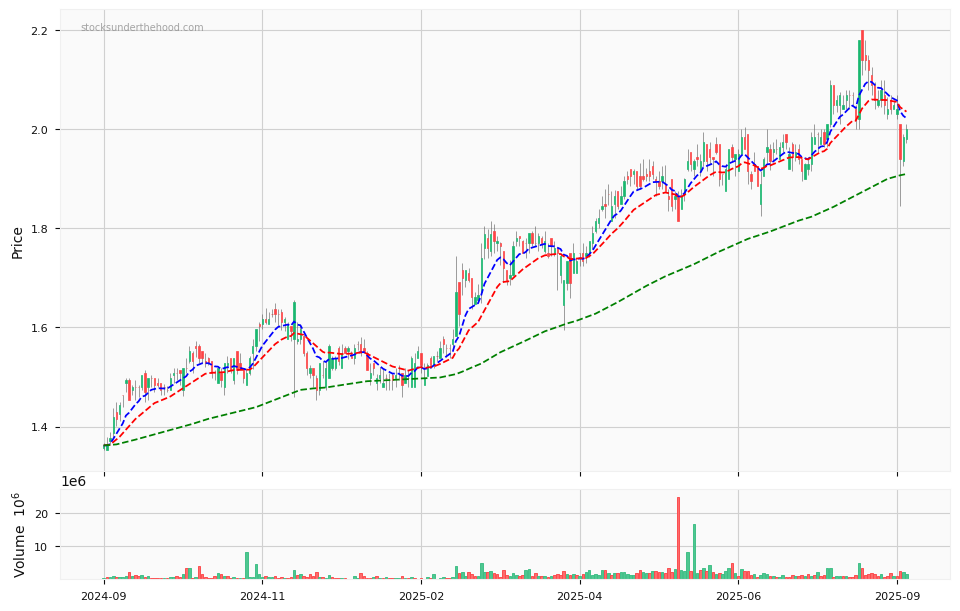The height and width of the screenshot is (611, 960).
Task: Click the tallest green volume bar
Action: [x=694, y=552]
